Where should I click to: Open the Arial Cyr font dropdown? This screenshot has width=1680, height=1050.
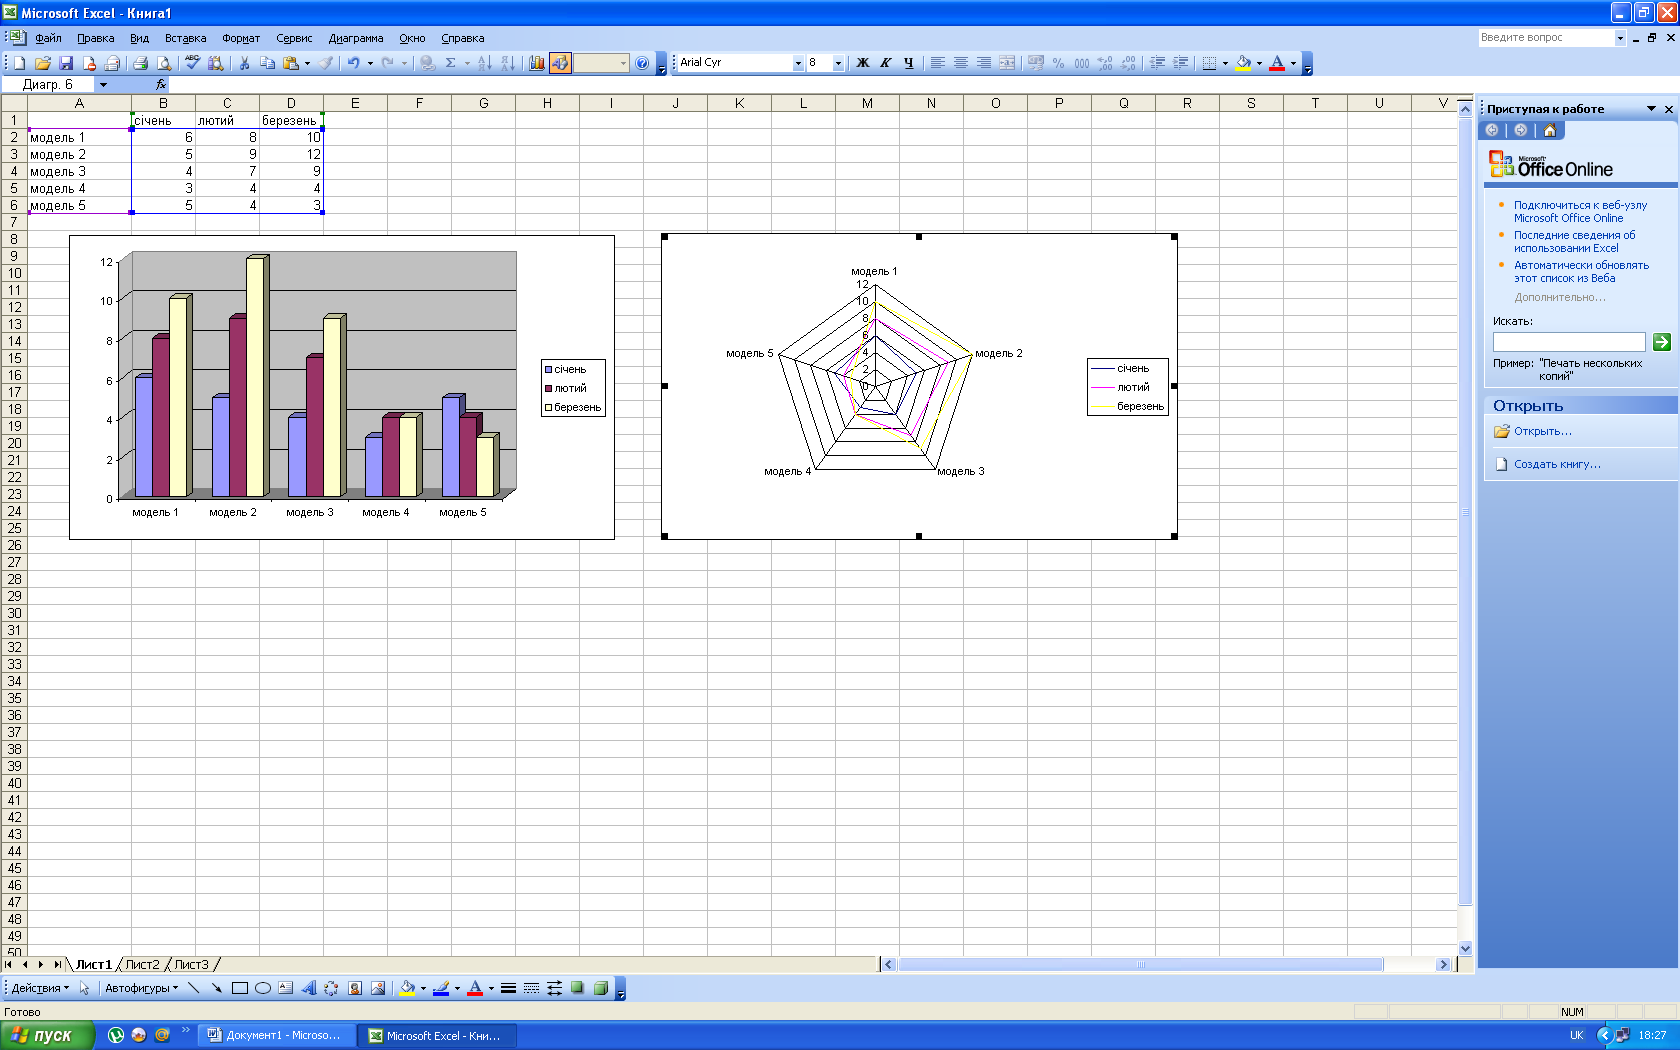tap(798, 63)
